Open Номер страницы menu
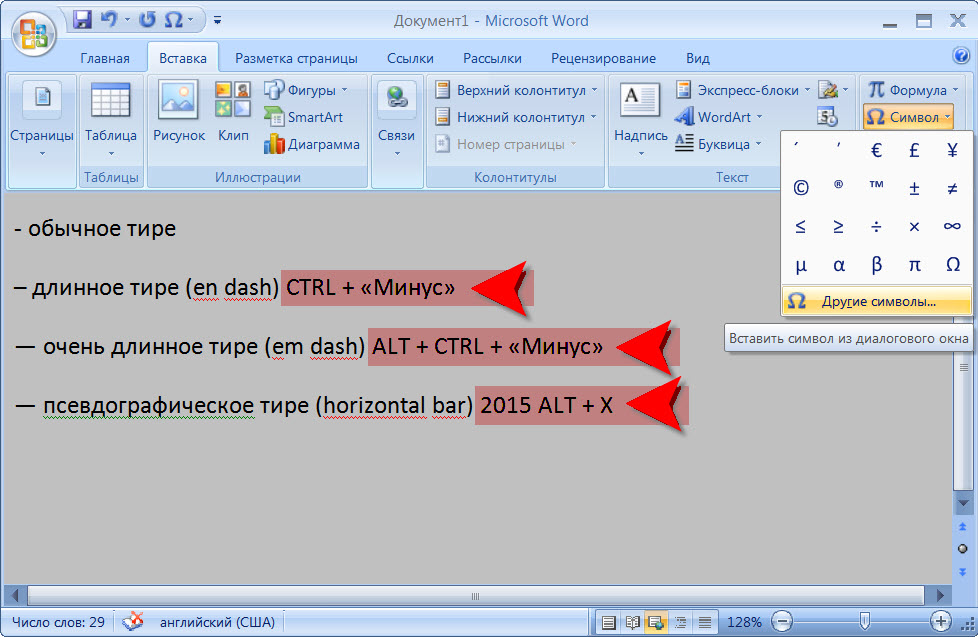This screenshot has width=978, height=637. [x=506, y=144]
